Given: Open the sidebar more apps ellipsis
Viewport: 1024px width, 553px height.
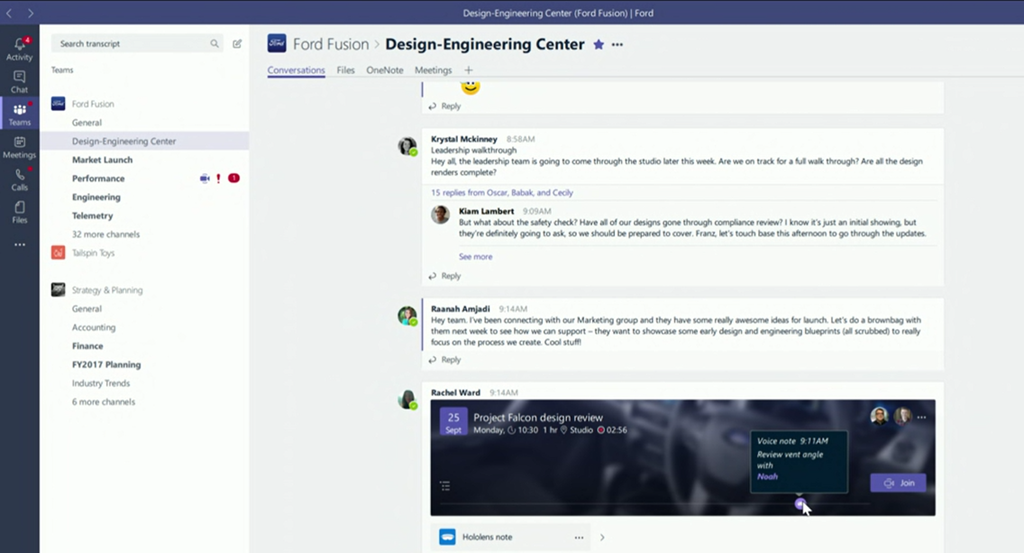Looking at the screenshot, I should click(x=20, y=244).
